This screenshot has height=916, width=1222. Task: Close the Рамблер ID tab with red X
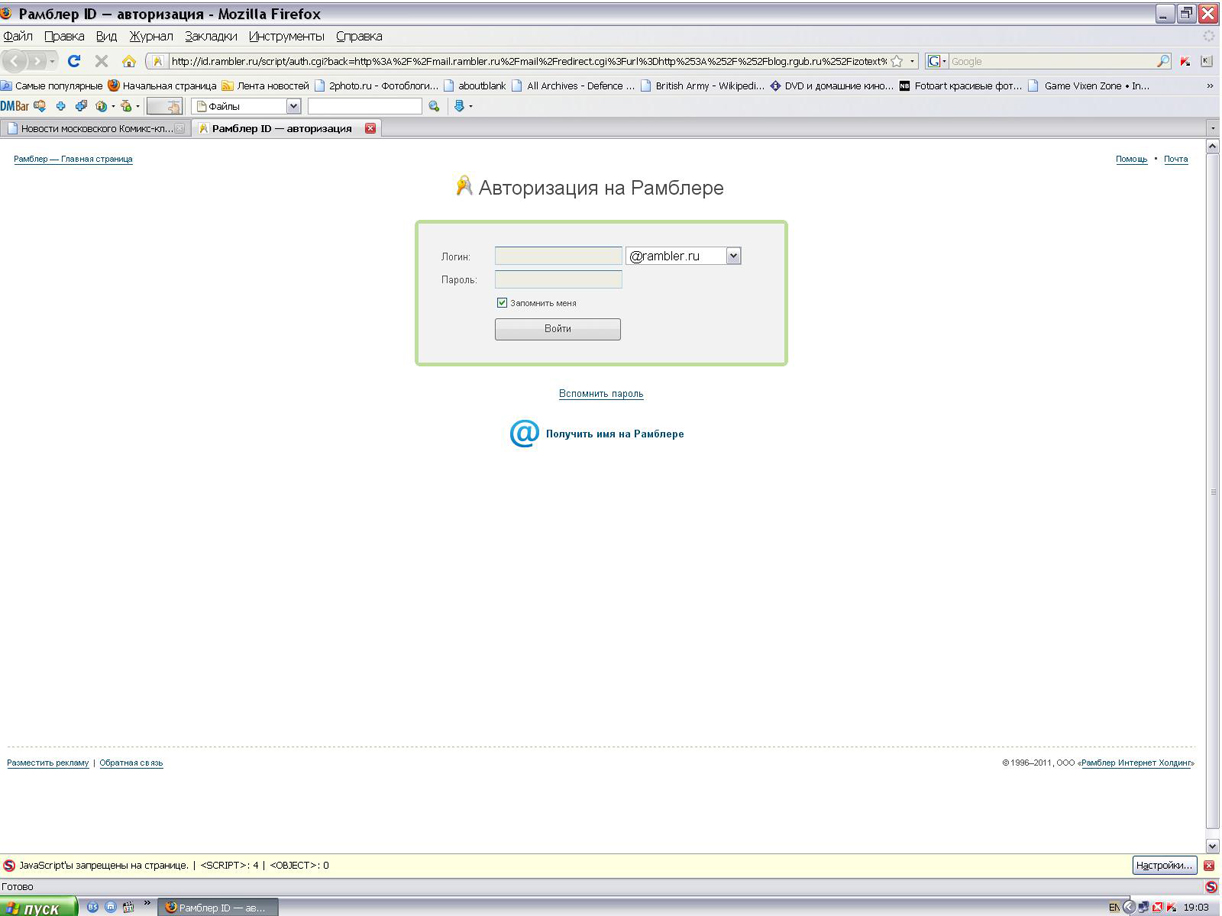pyautogui.click(x=370, y=128)
